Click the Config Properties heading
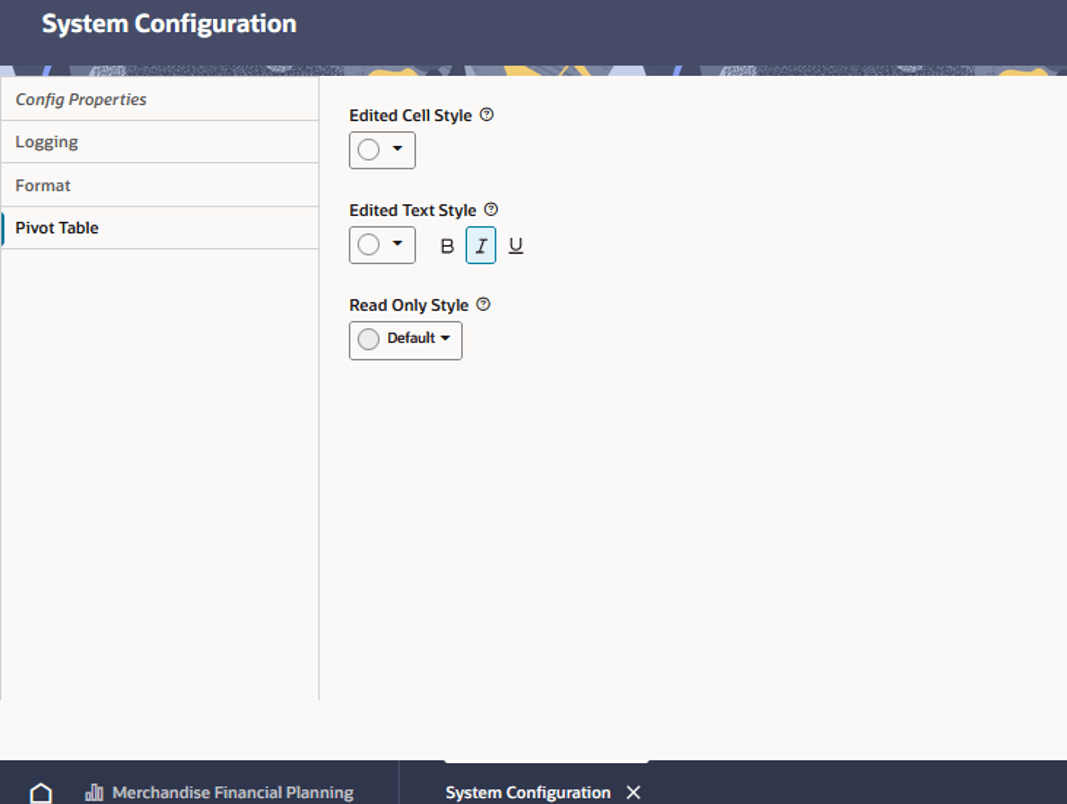This screenshot has width=1067, height=804. [x=81, y=99]
